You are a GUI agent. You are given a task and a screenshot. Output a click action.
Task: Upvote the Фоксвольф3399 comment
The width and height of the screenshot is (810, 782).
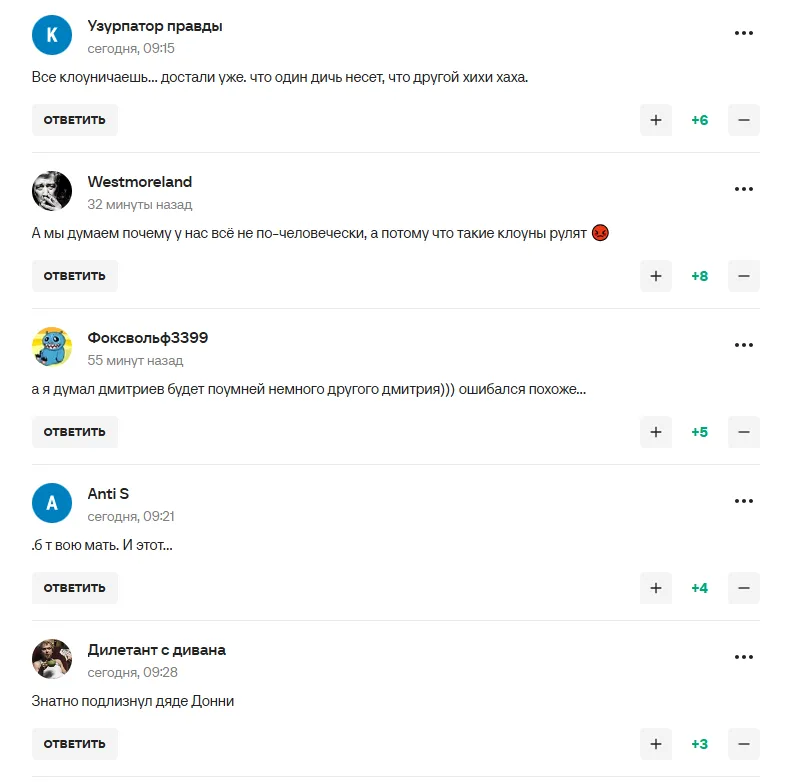pyautogui.click(x=656, y=432)
